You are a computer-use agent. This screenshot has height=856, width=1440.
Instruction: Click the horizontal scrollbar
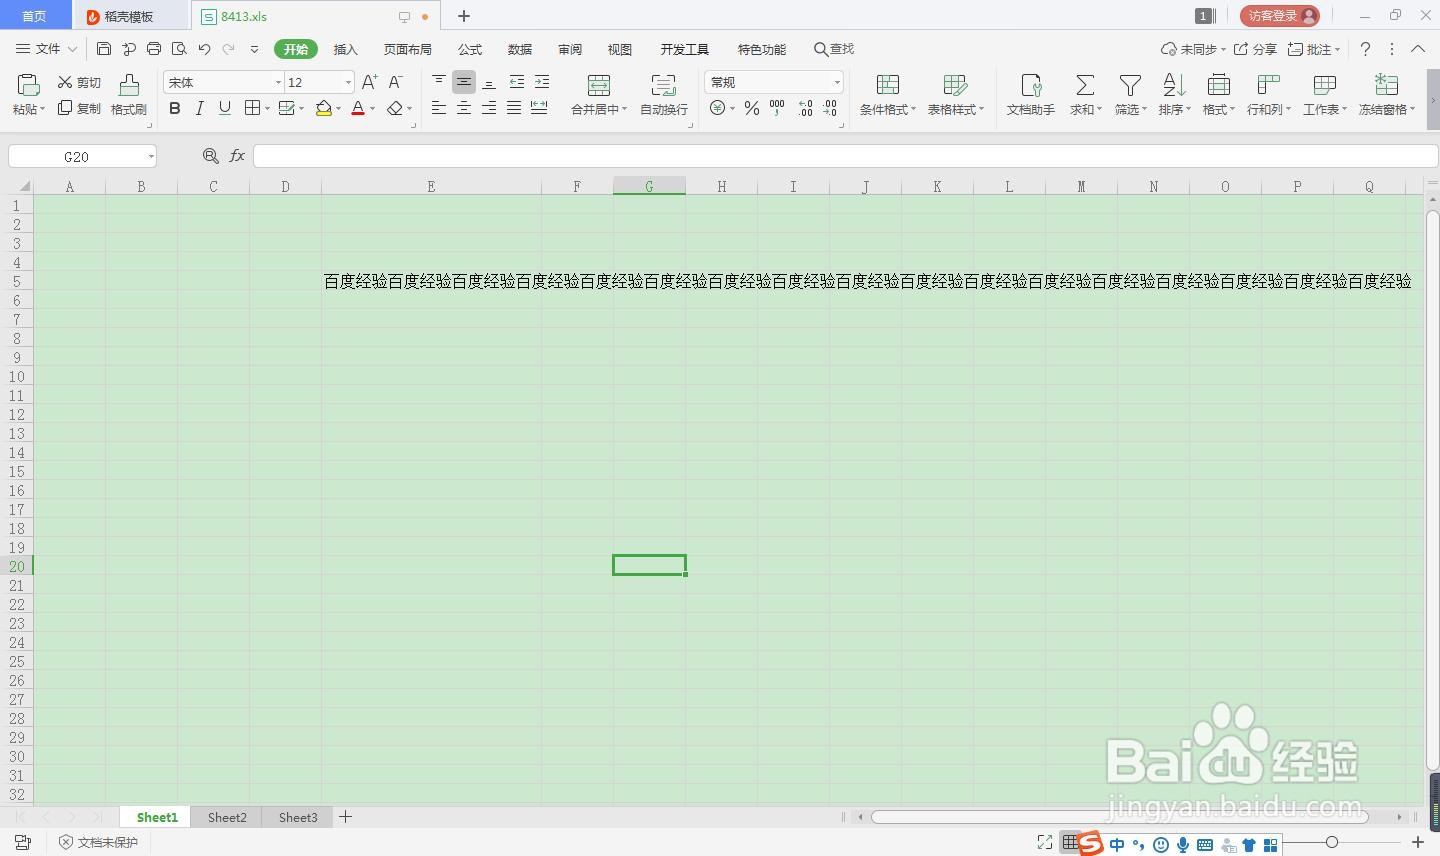(1119, 817)
